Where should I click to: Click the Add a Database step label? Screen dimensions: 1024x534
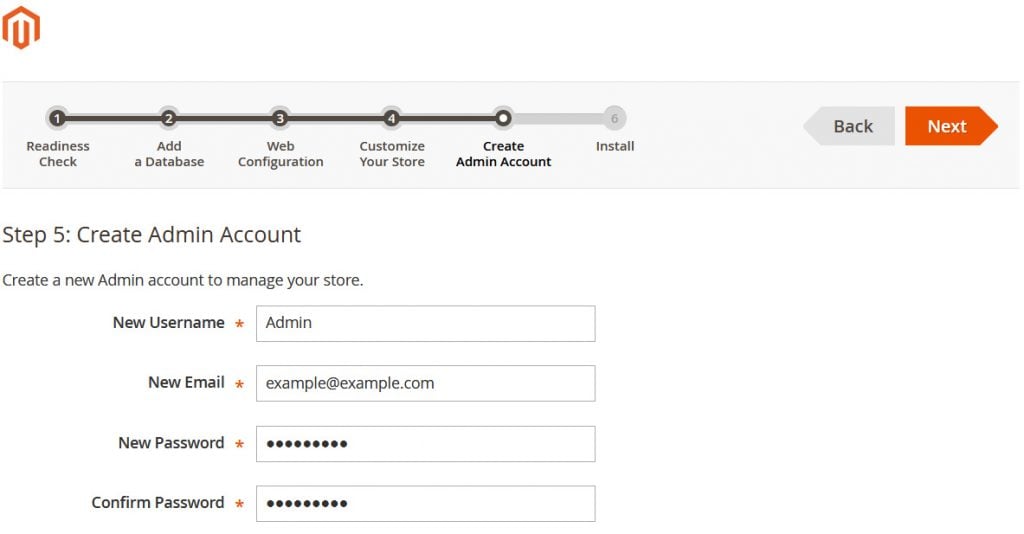(x=169, y=154)
